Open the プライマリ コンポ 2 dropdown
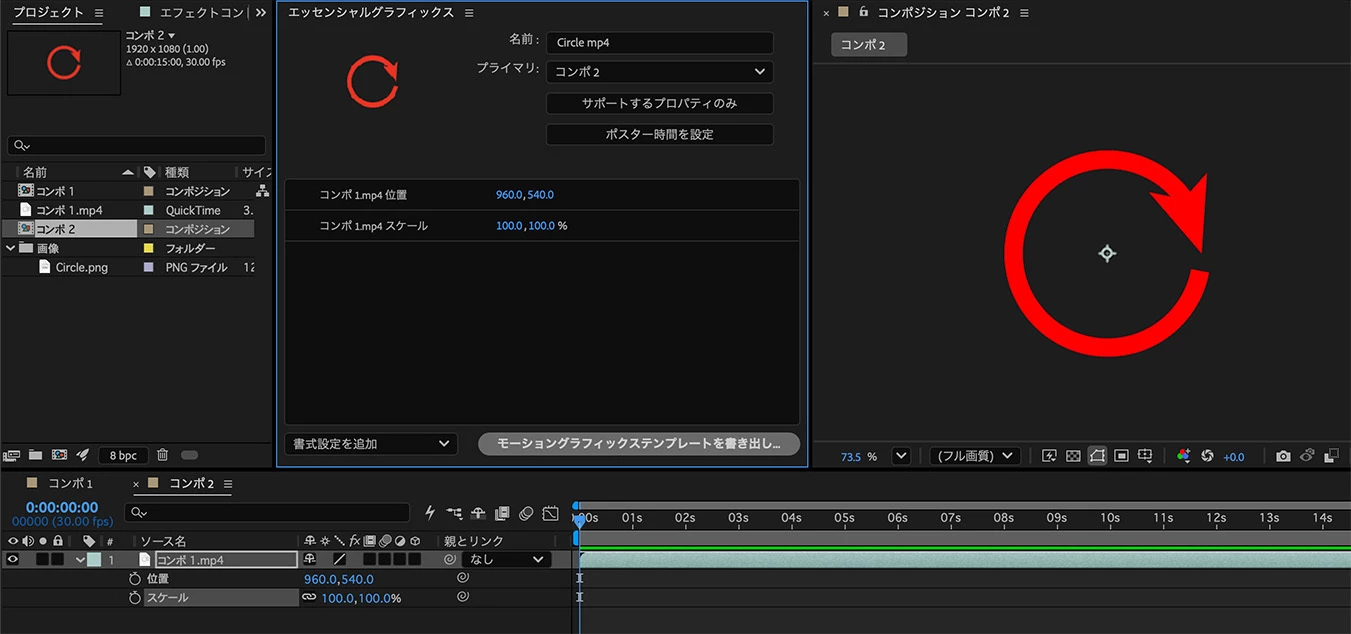Image resolution: width=1351 pixels, height=634 pixels. 659,72
